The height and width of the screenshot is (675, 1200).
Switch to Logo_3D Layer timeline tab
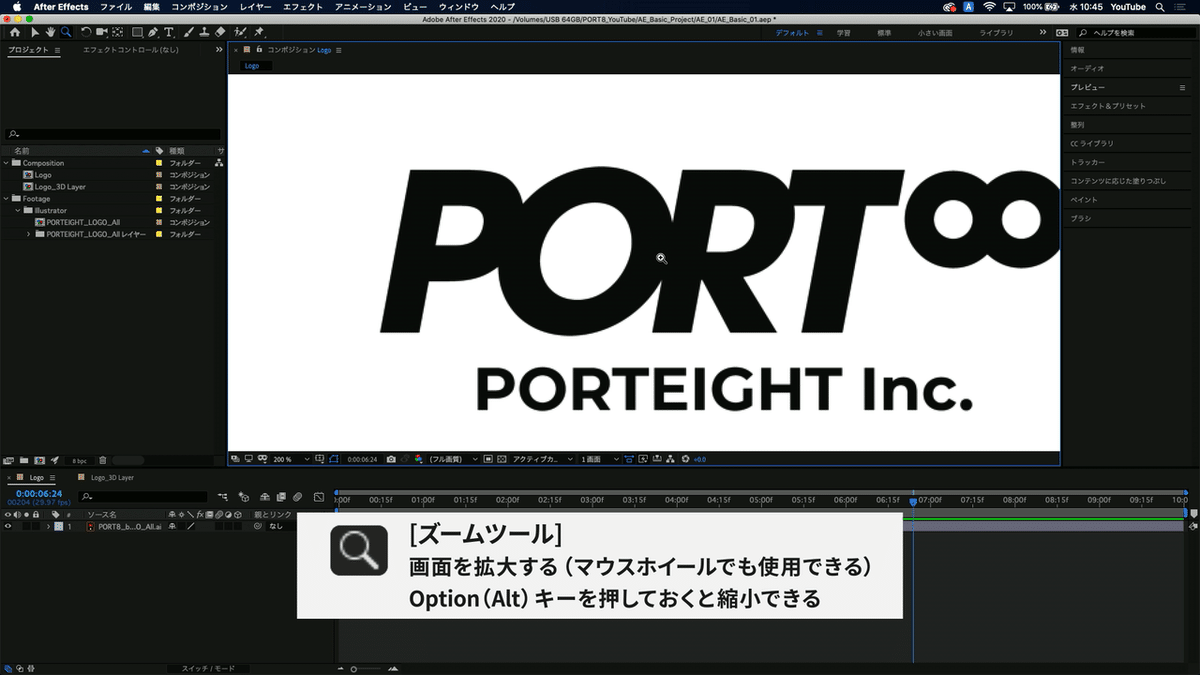[112, 478]
